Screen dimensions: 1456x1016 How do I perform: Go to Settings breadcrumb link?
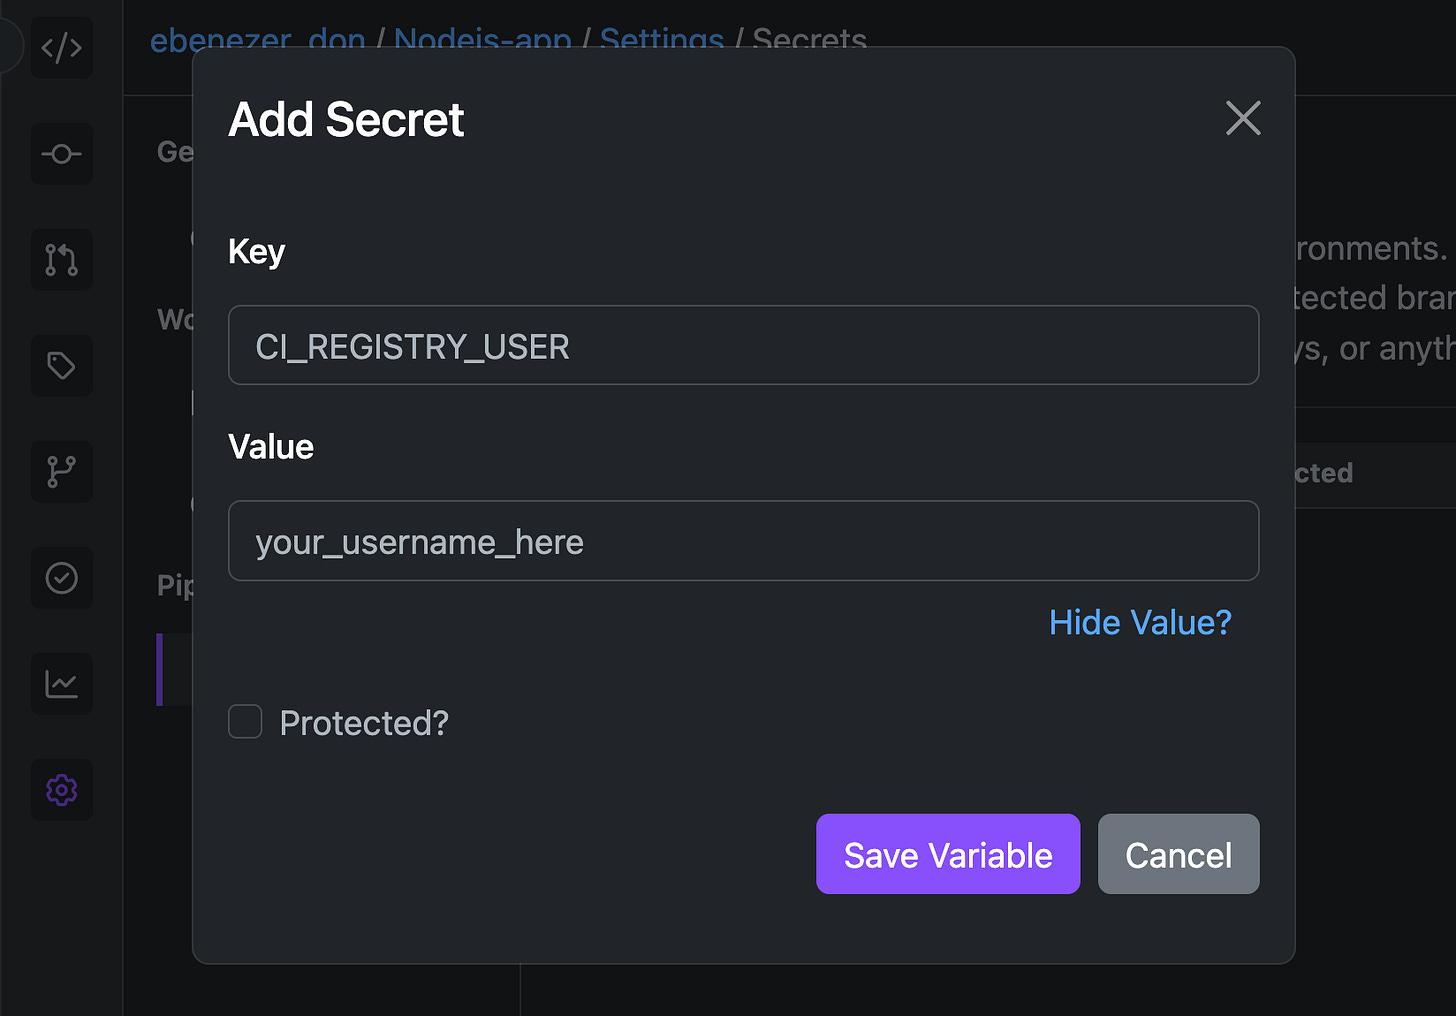[662, 40]
